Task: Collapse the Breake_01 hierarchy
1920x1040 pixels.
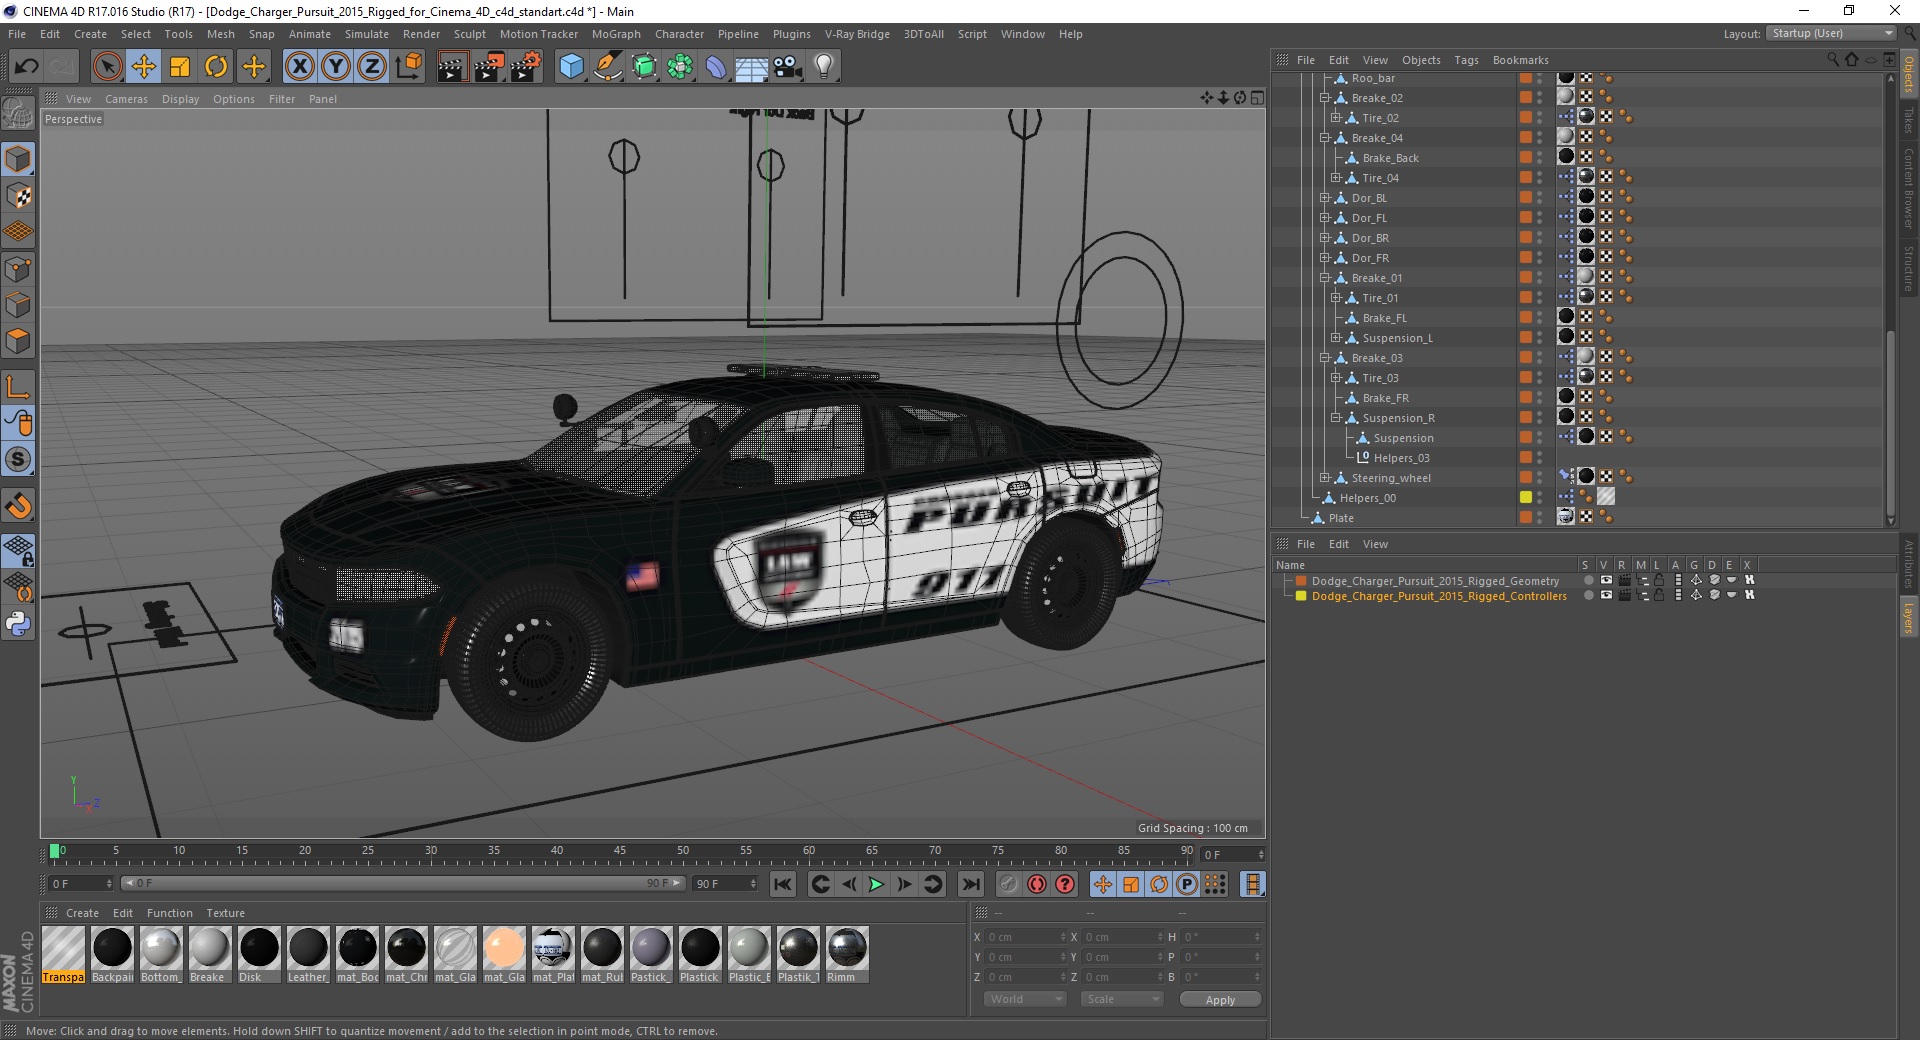Action: [x=1325, y=278]
